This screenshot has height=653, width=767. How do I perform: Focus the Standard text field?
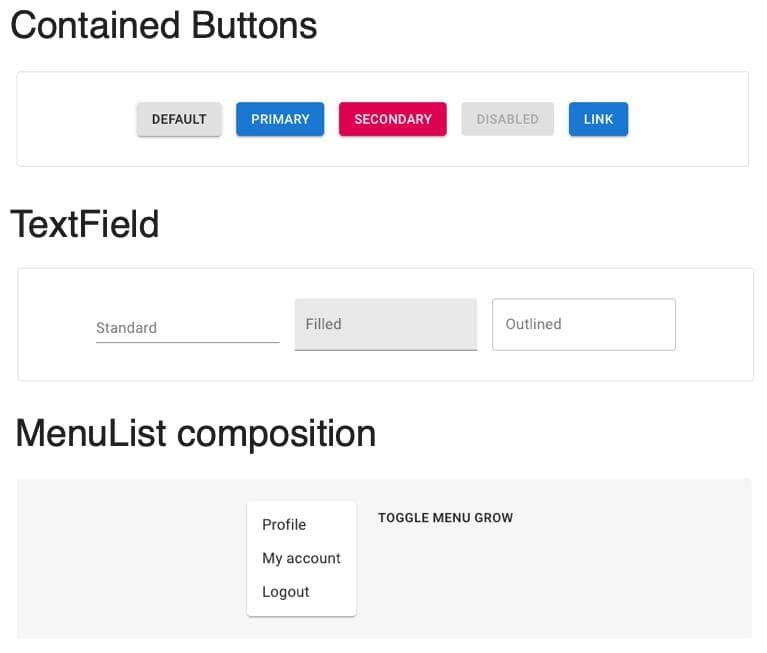(187, 327)
